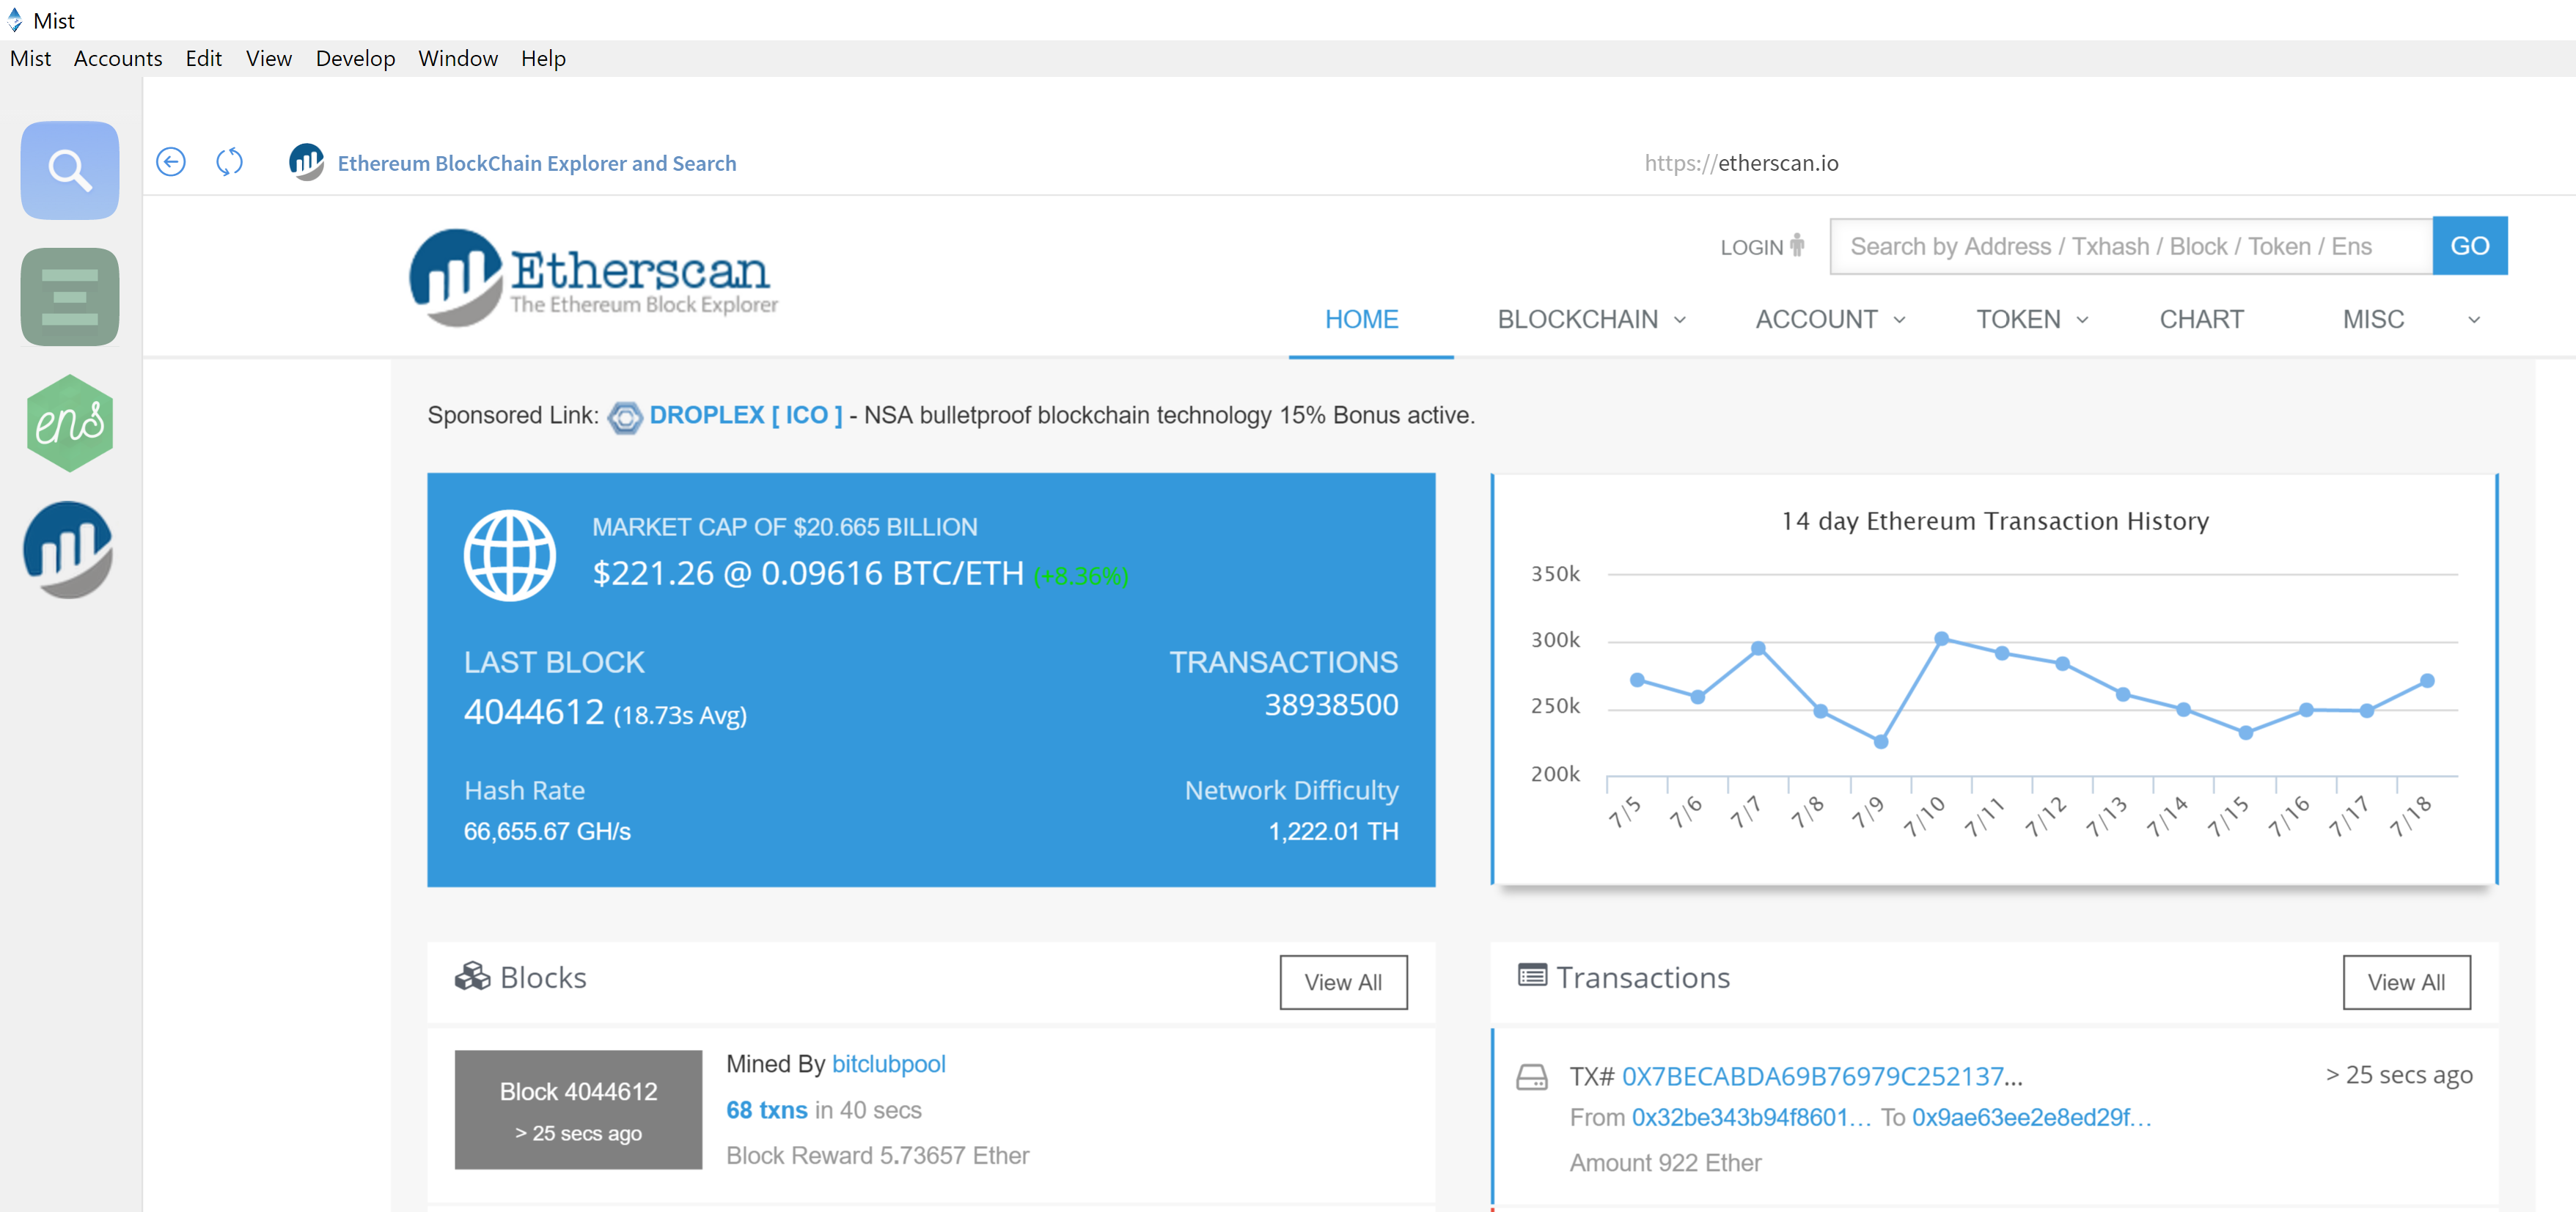Open the Mist menu in the menu bar
Viewport: 2576px width, 1212px height.
tap(30, 58)
